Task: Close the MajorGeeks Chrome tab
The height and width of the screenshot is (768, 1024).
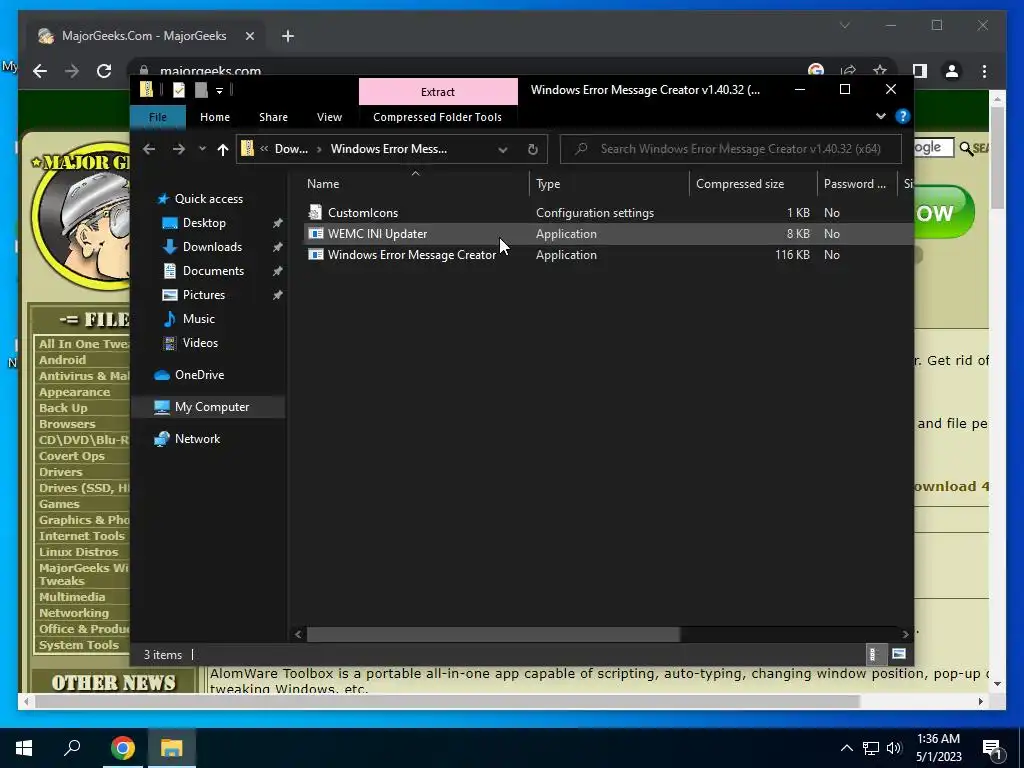Action: [249, 37]
